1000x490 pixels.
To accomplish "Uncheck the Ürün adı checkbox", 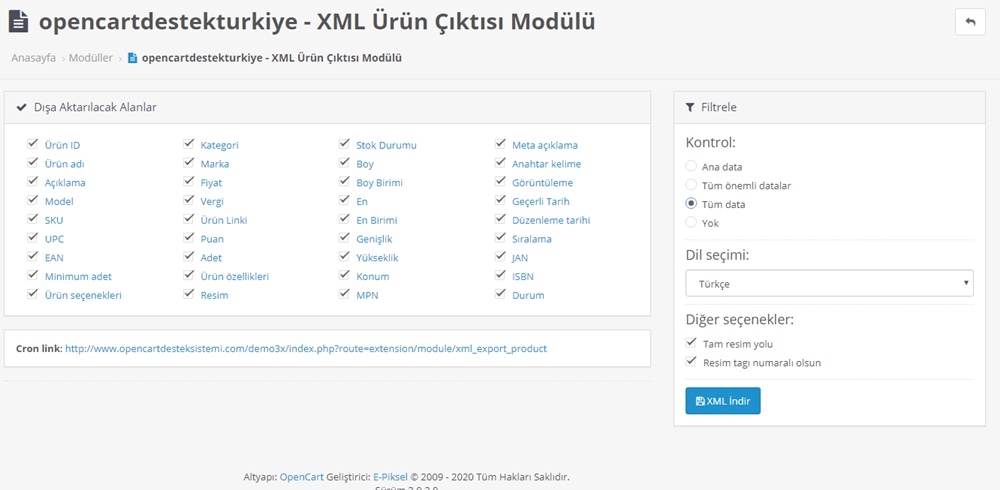I will click(32, 162).
